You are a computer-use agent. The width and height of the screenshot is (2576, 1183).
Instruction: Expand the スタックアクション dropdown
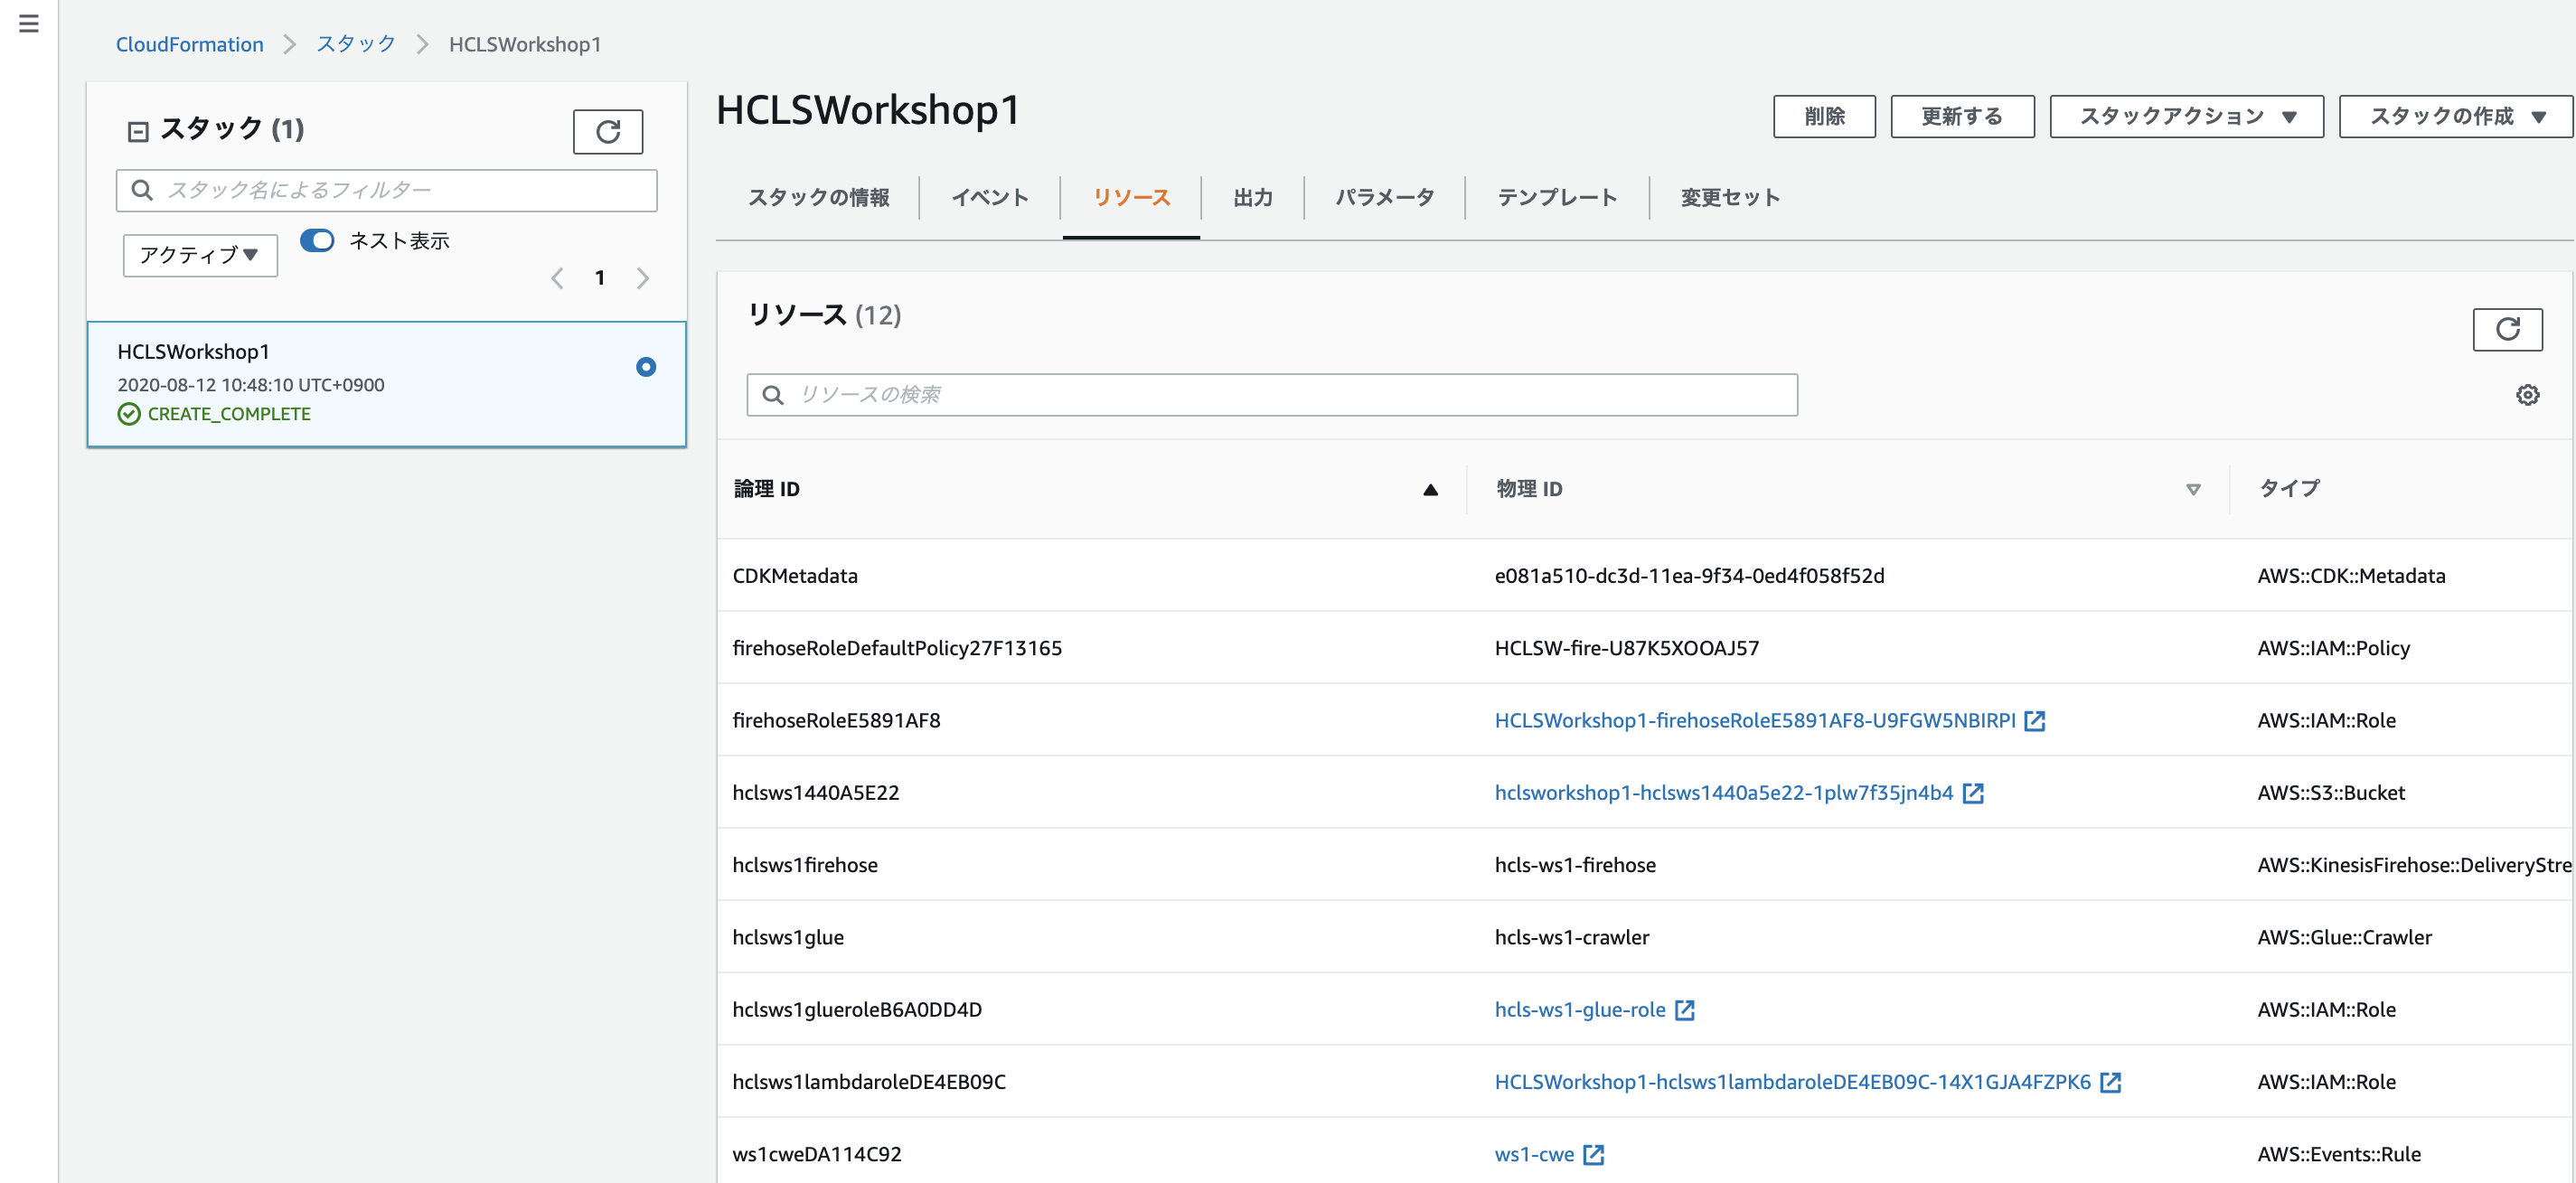(2186, 117)
